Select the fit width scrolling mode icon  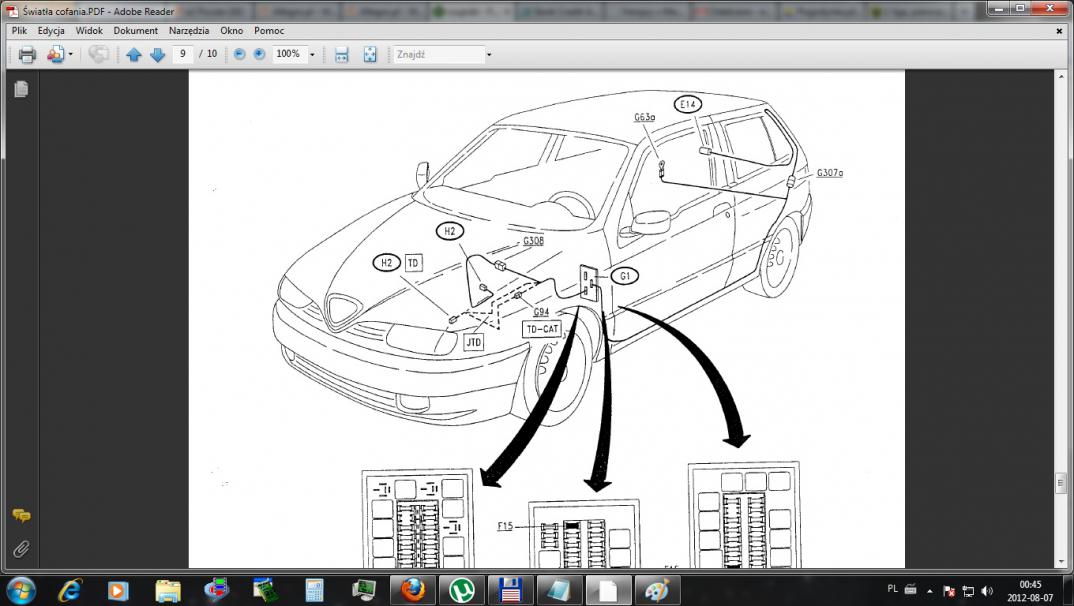point(342,54)
